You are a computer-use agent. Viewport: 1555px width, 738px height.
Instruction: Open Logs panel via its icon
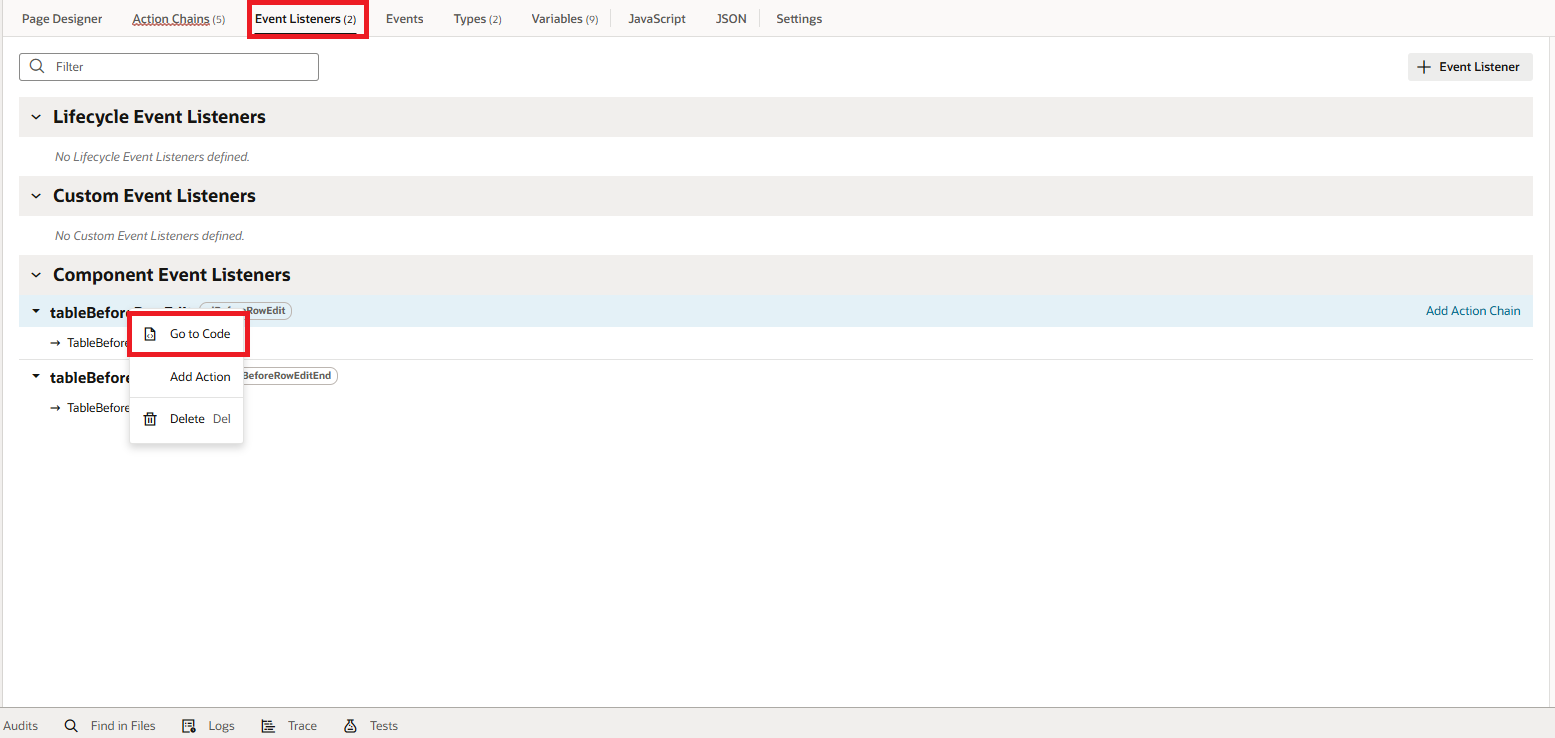coord(189,726)
